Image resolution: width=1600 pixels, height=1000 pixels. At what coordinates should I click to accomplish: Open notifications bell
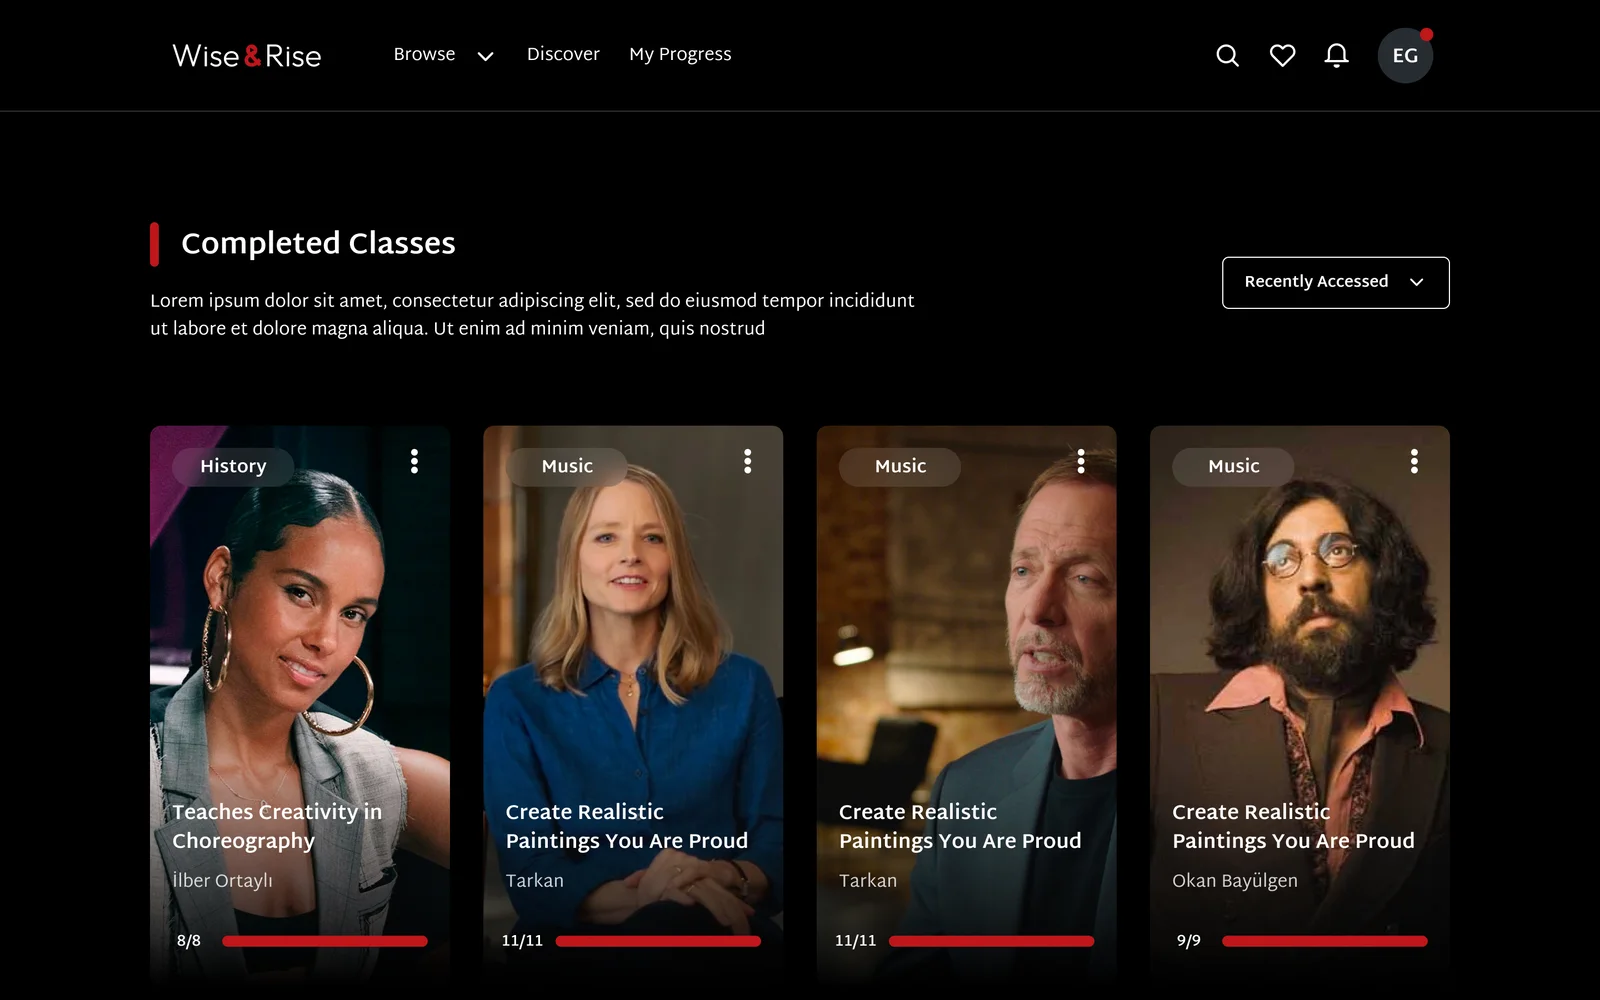coord(1336,56)
